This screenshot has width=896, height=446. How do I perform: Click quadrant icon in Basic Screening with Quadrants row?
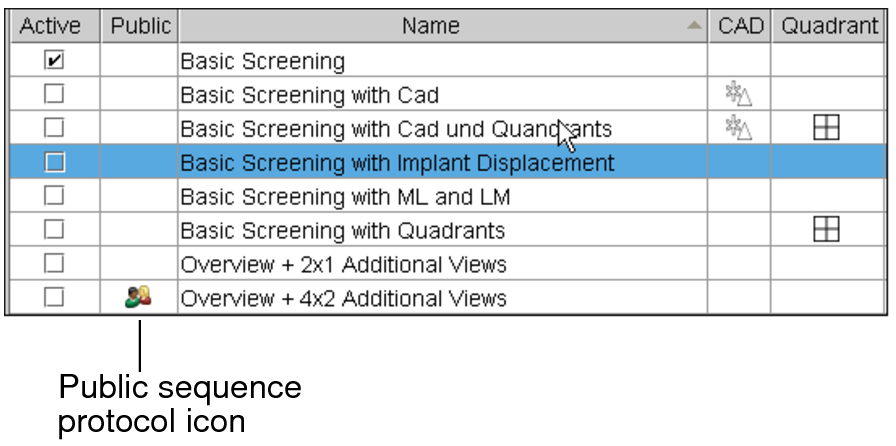(826, 230)
